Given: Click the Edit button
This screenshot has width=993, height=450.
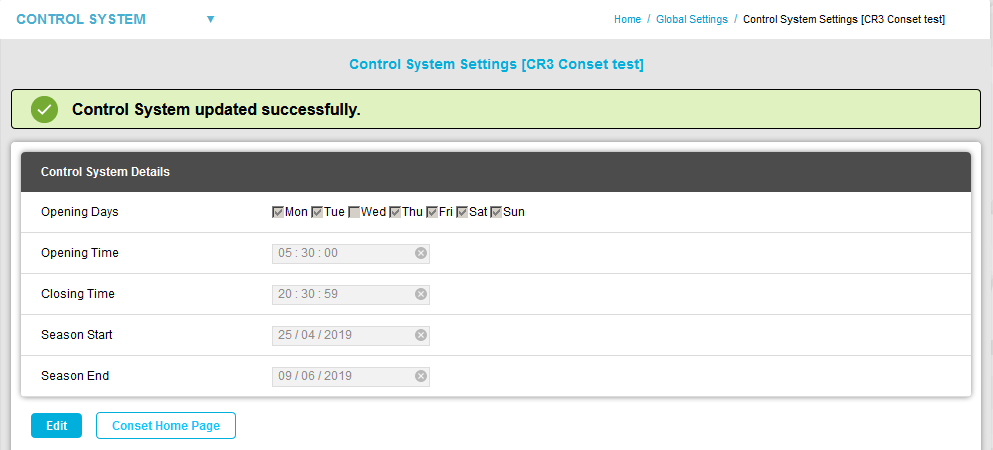Looking at the screenshot, I should point(56,425).
